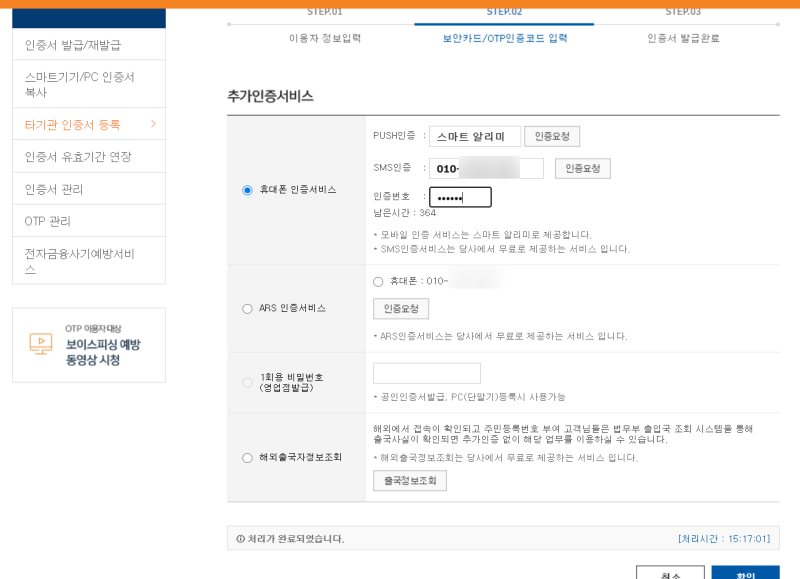The image size is (800, 579).
Task: Expand the 타기관 인증서 등록 chevron arrow
Action: coord(153,124)
